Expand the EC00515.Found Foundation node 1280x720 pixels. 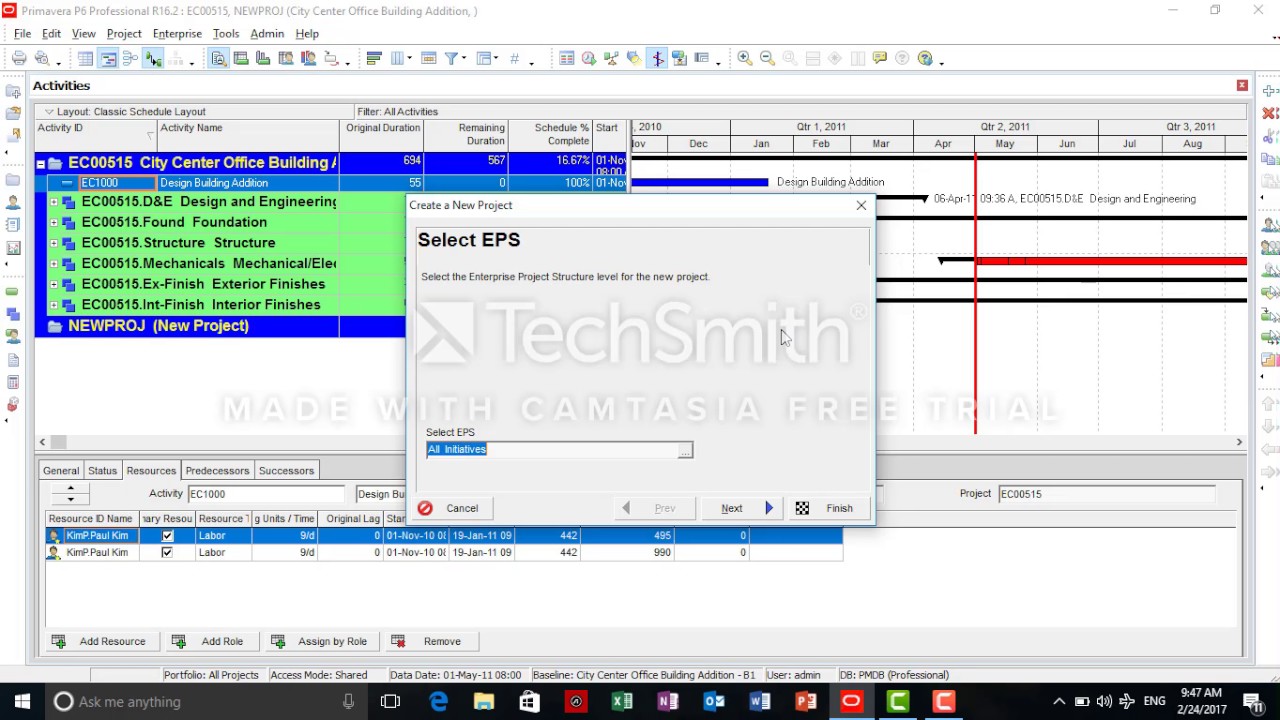pos(54,222)
